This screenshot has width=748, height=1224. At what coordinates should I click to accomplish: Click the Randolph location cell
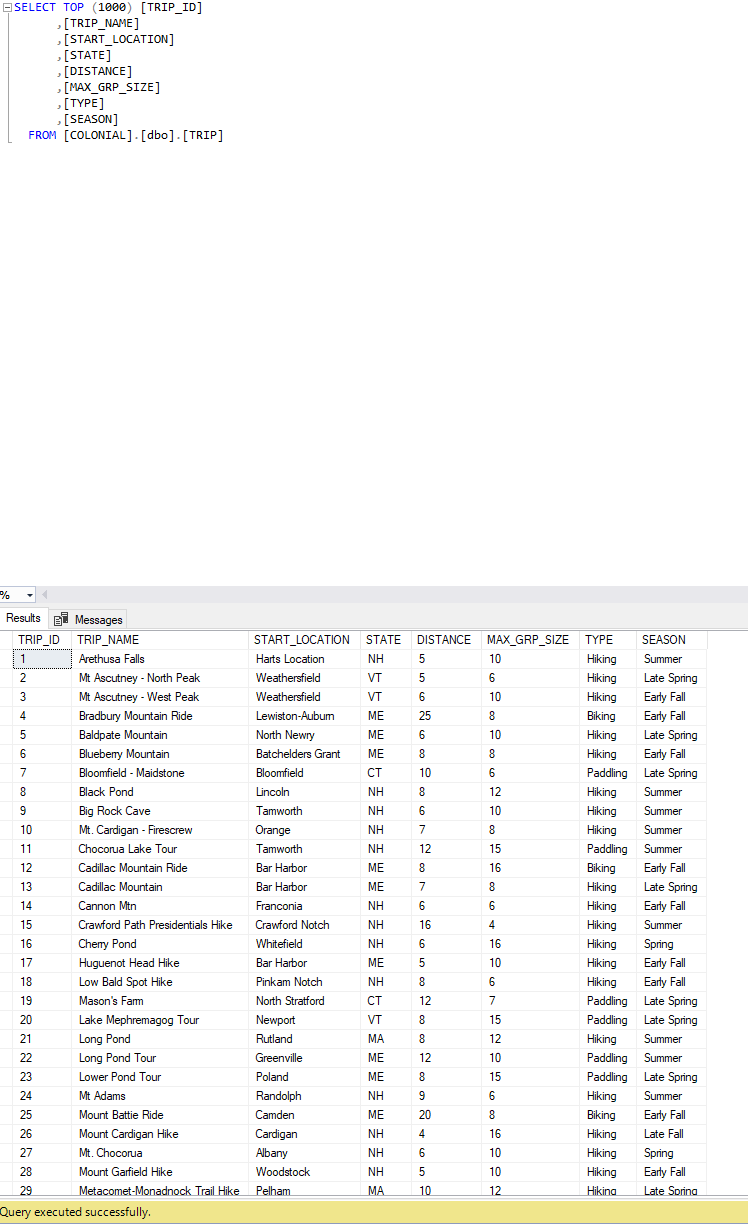[305, 1096]
